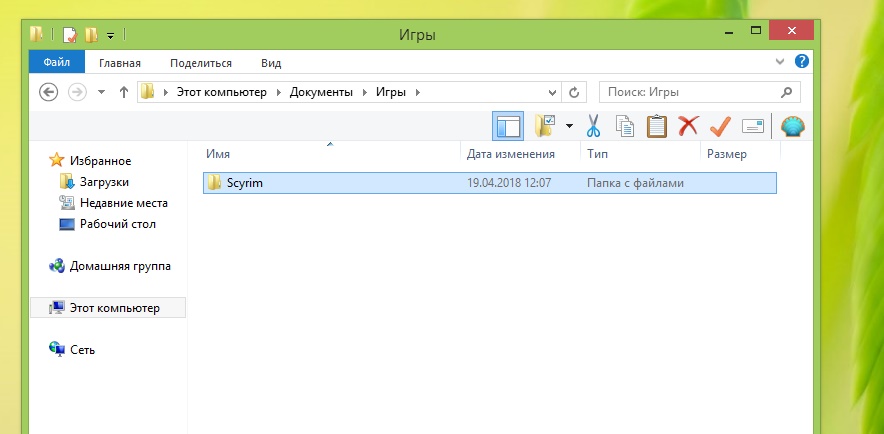The image size is (884, 434).
Task: Select Документы in the address breadcrumb
Action: coord(321,92)
